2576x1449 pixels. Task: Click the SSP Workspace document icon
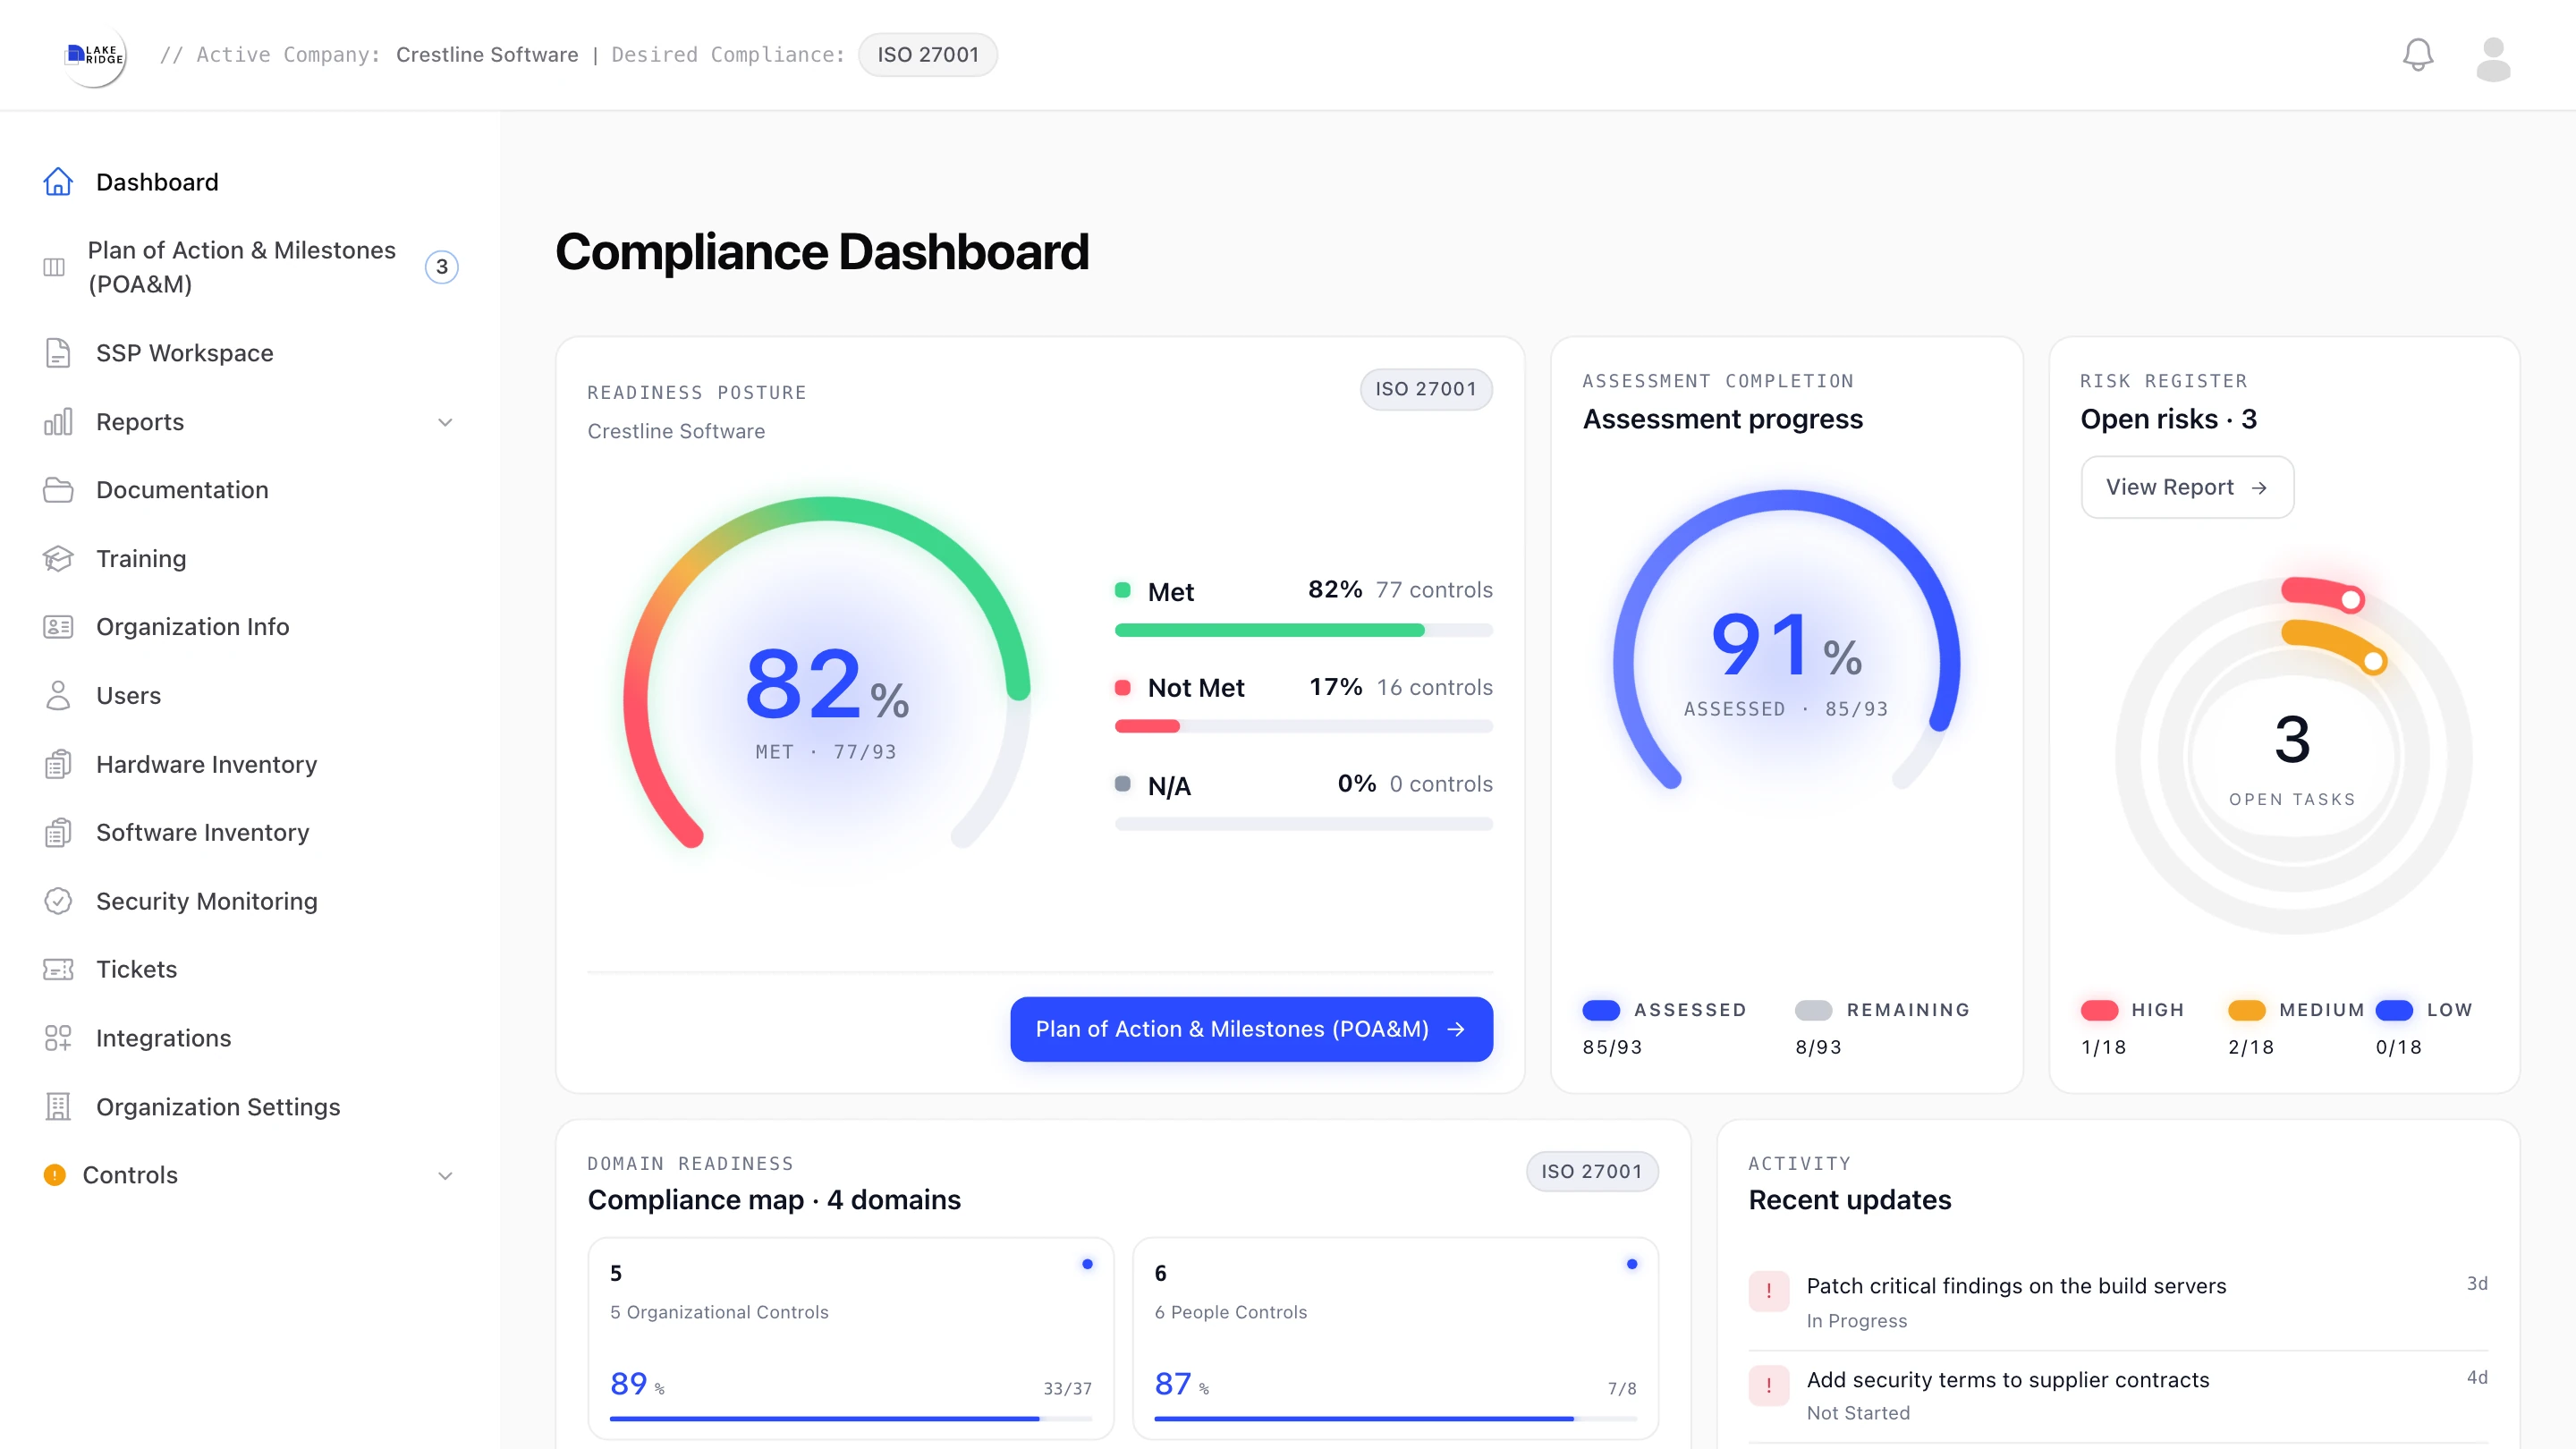click(58, 353)
